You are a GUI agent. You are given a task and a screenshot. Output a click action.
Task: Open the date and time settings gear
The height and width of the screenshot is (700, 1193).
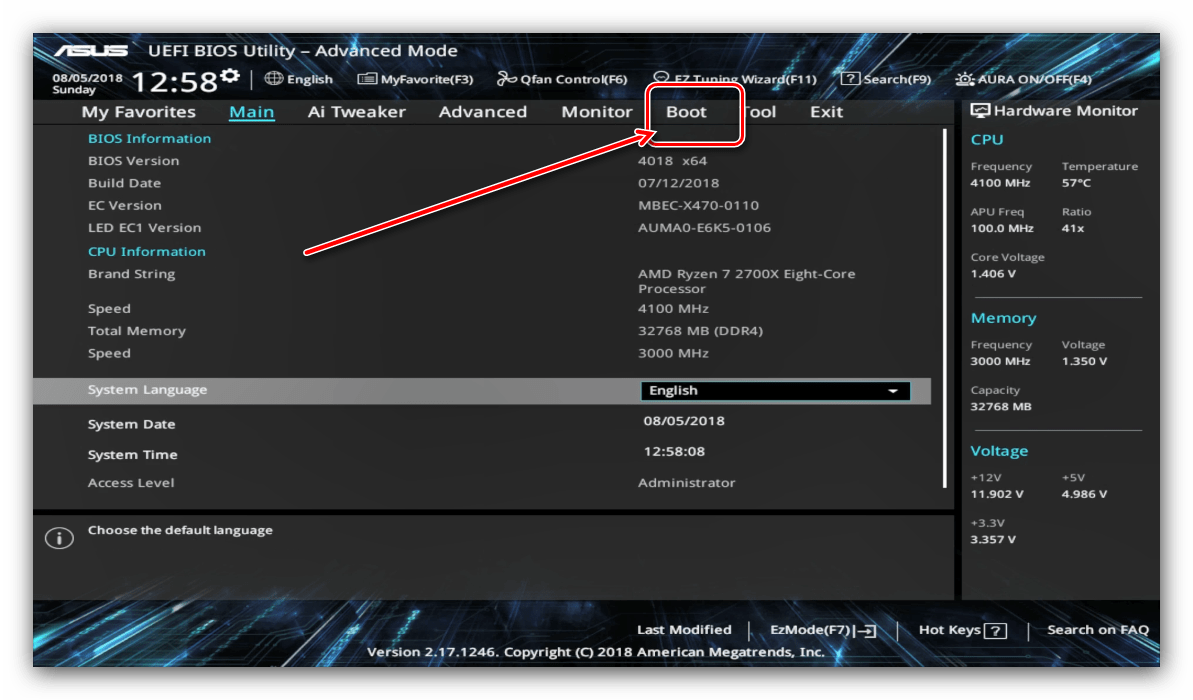[230, 77]
